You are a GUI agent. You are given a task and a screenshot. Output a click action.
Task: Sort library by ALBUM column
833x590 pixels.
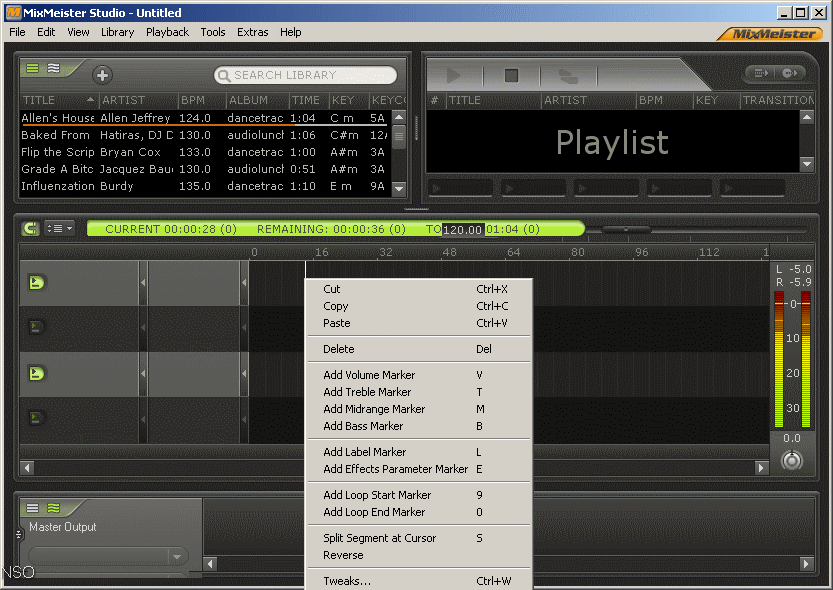point(258,100)
